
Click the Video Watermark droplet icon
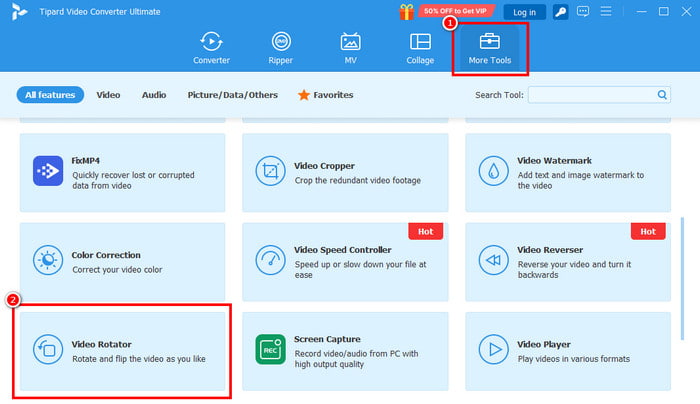click(493, 171)
